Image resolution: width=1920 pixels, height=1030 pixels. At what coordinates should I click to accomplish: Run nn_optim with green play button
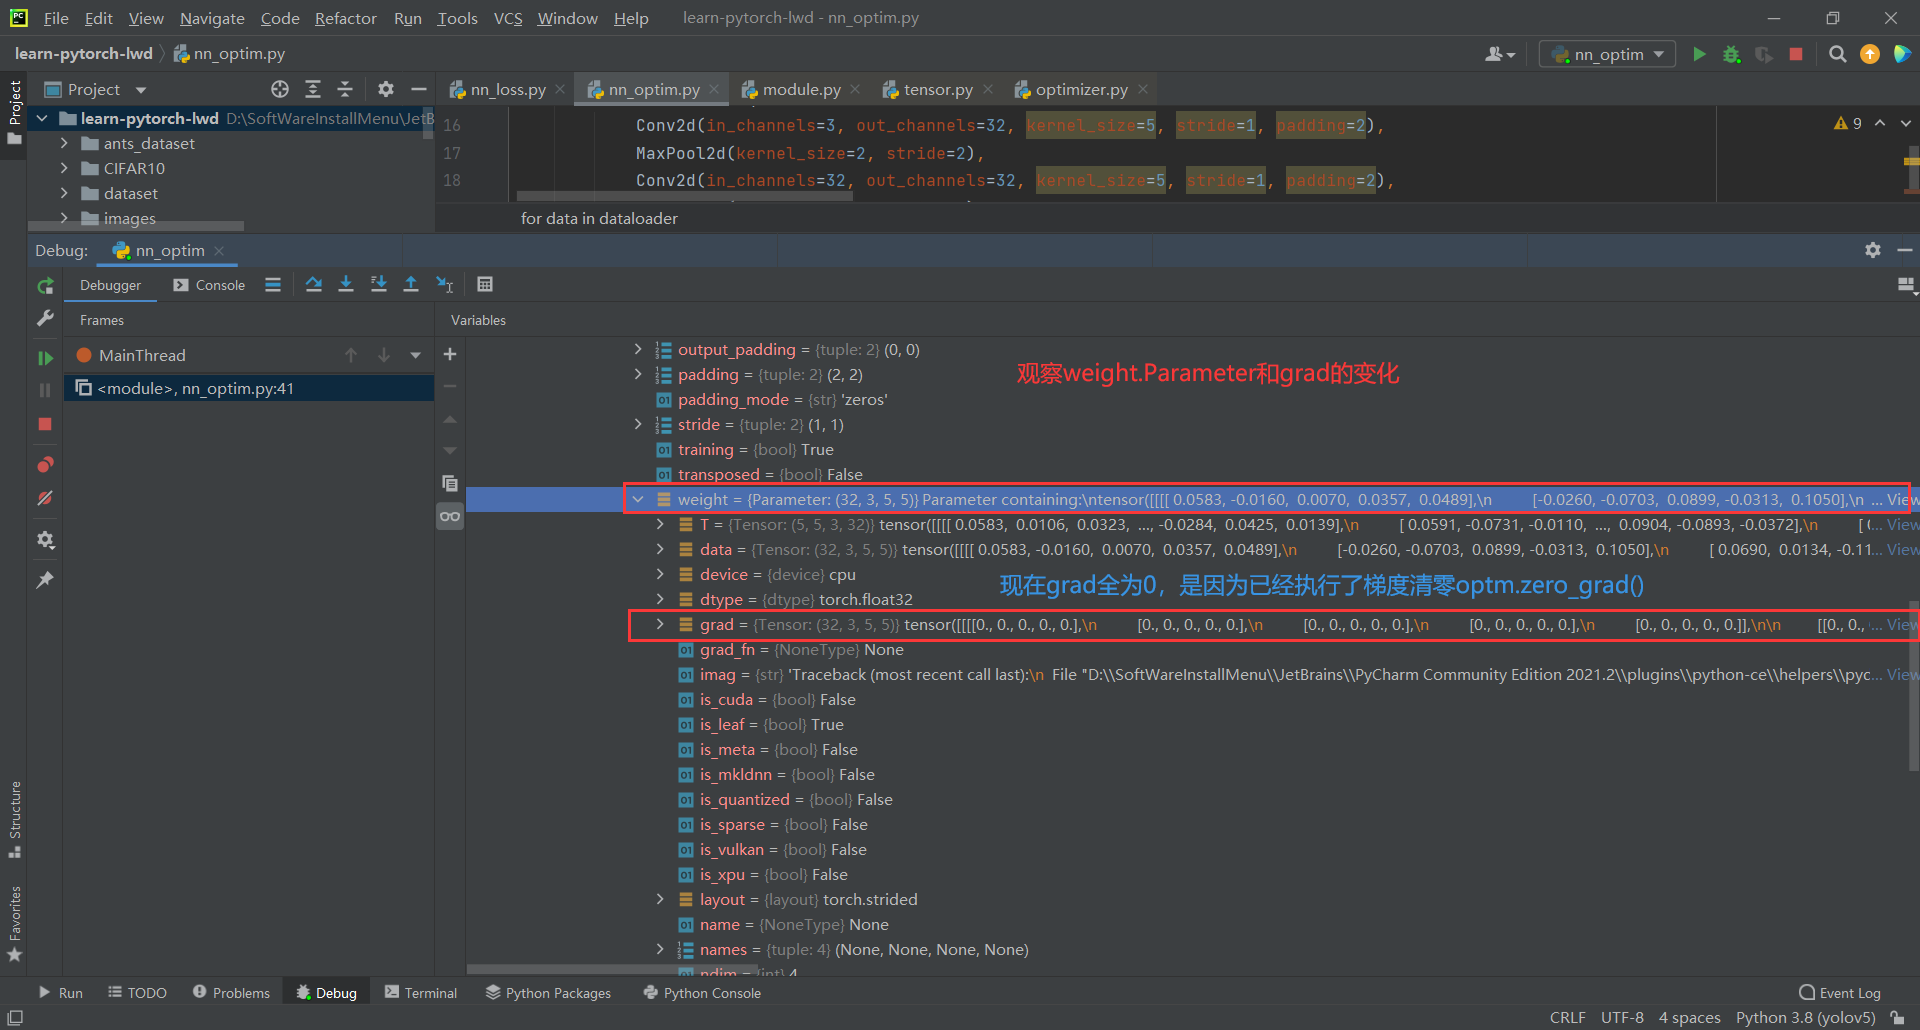[x=1699, y=54]
